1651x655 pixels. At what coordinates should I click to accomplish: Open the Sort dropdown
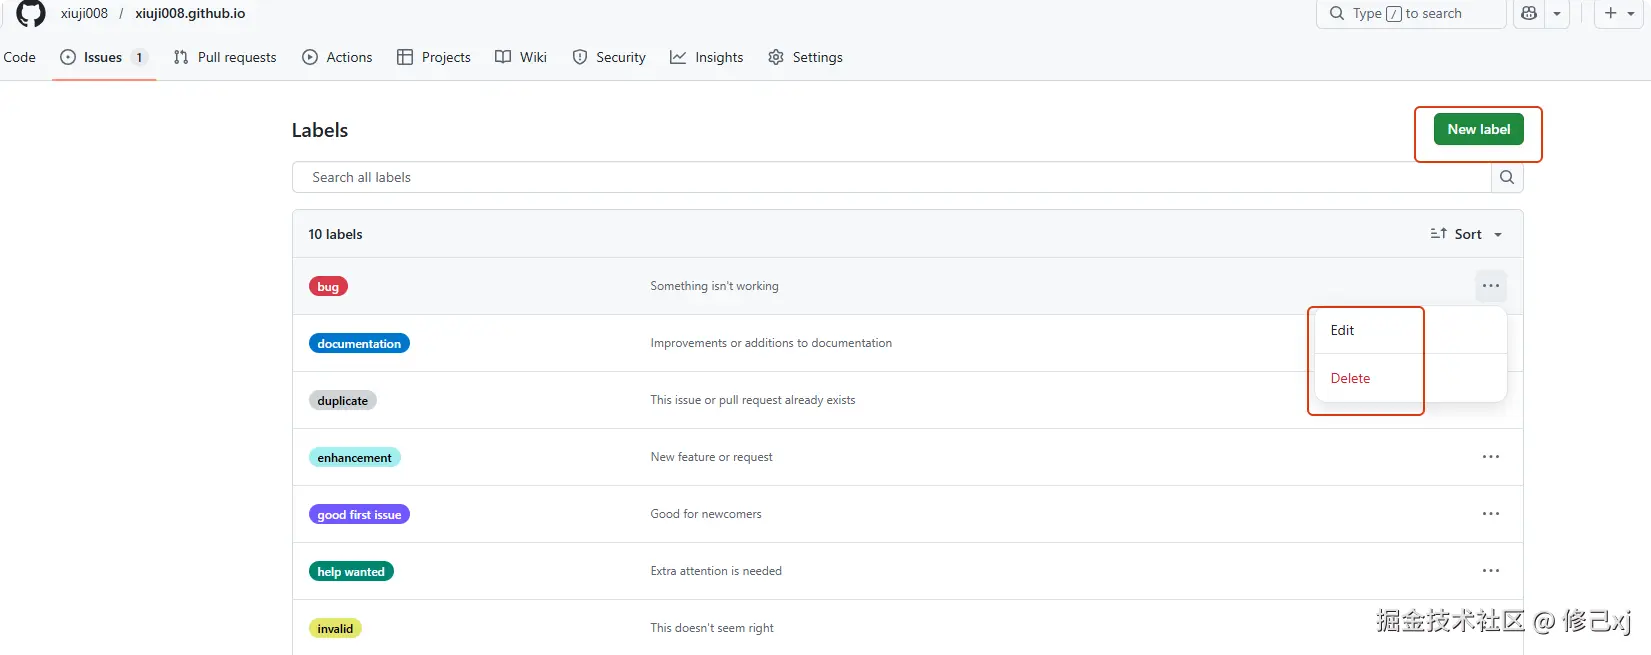click(1467, 234)
